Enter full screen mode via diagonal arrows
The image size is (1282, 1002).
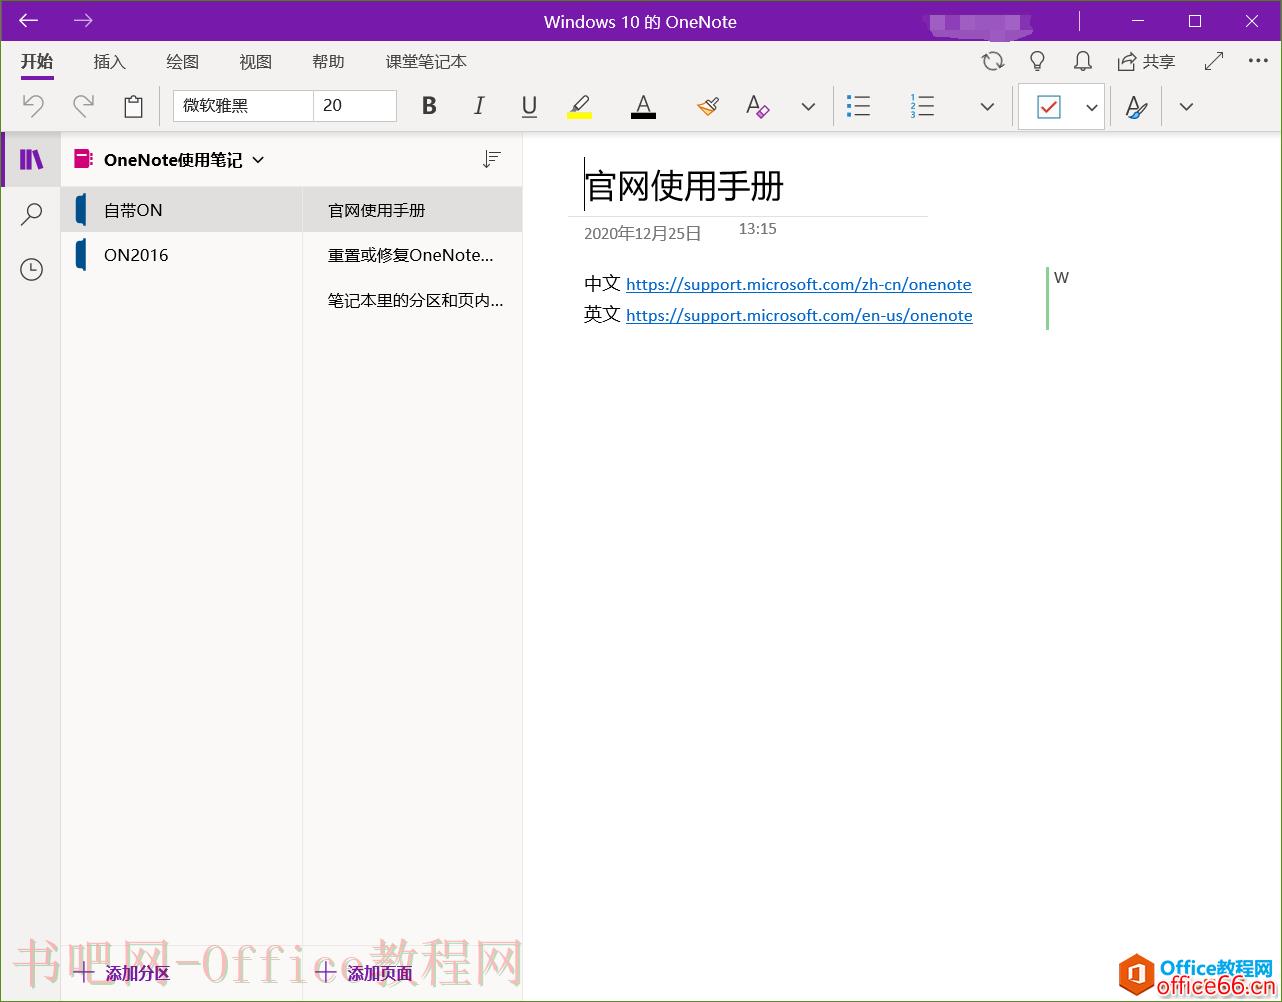coord(1214,61)
